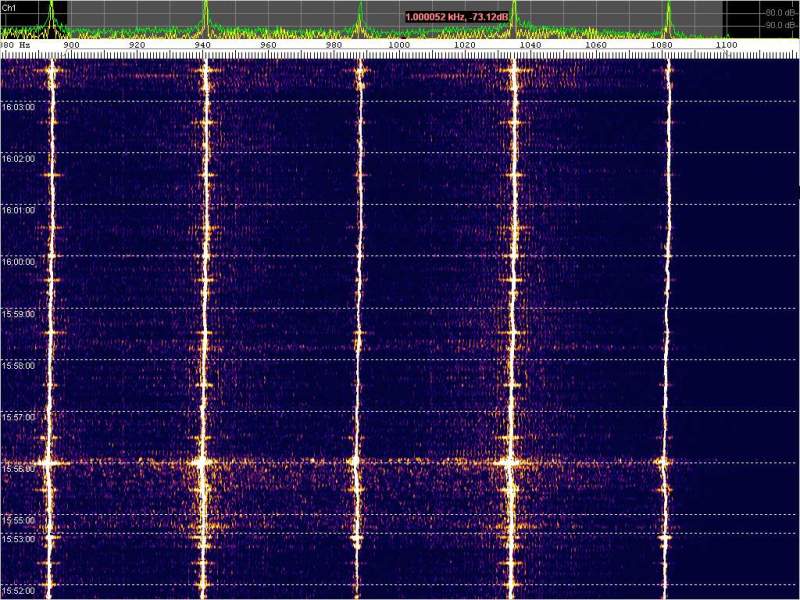Pick the 15:53:00 time marker
The height and width of the screenshot is (600, 800).
pos(18,539)
